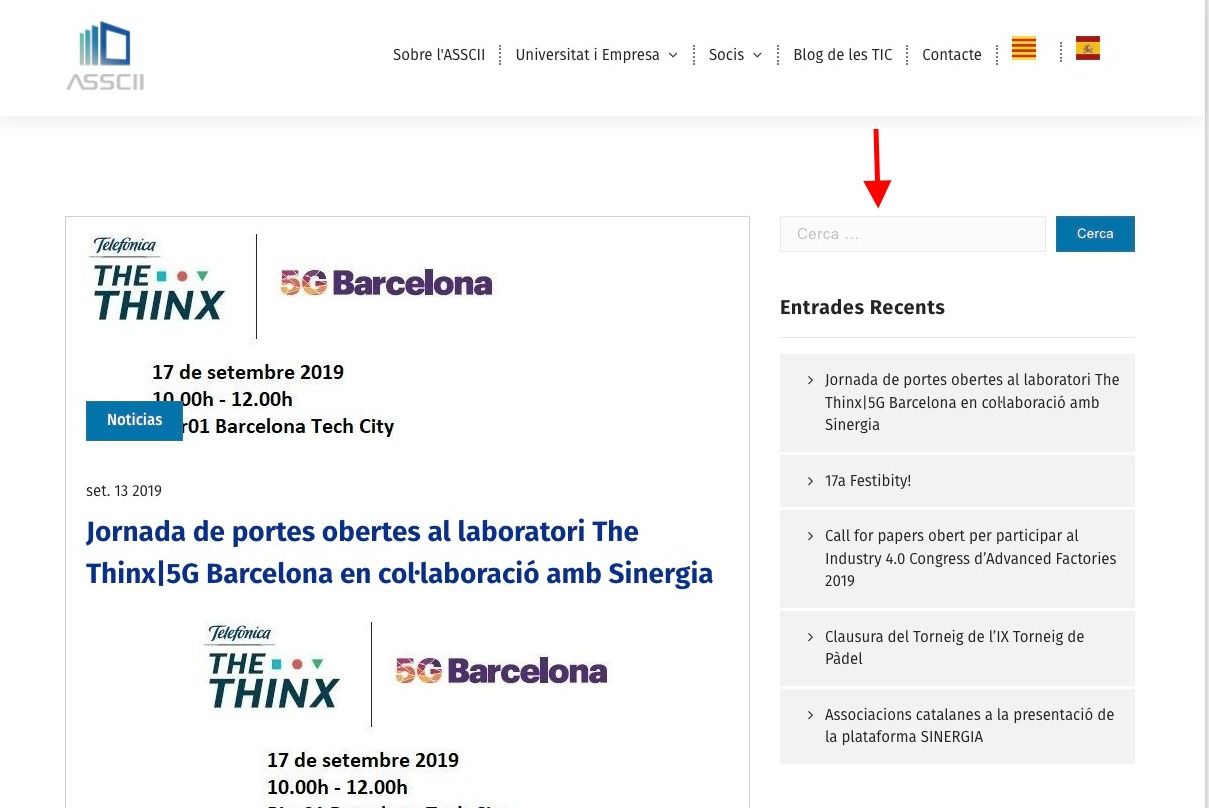The width and height of the screenshot is (1209, 808).
Task: Open the Socis menu item
Action: 726,55
